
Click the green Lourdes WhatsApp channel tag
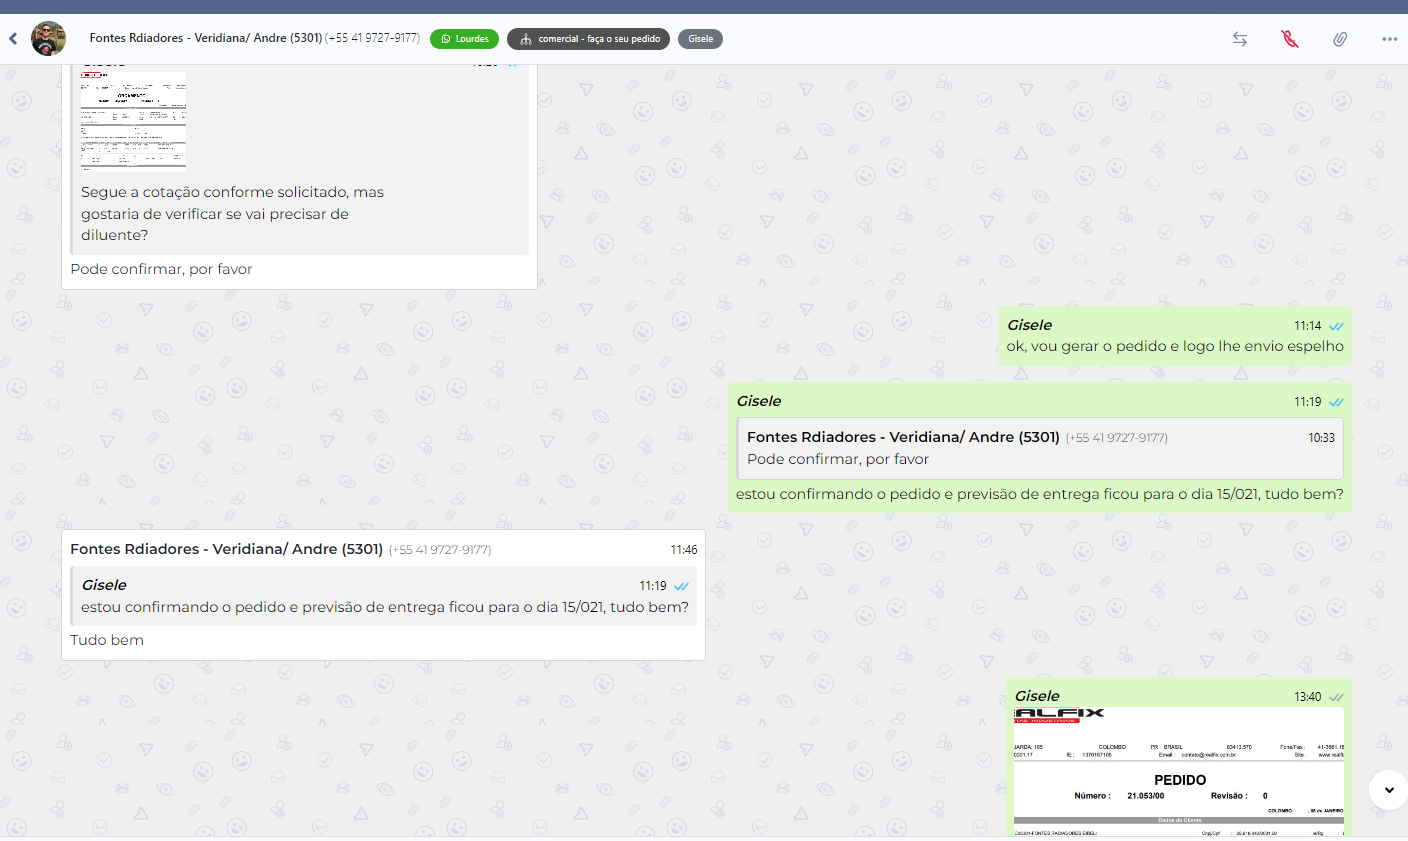click(464, 39)
